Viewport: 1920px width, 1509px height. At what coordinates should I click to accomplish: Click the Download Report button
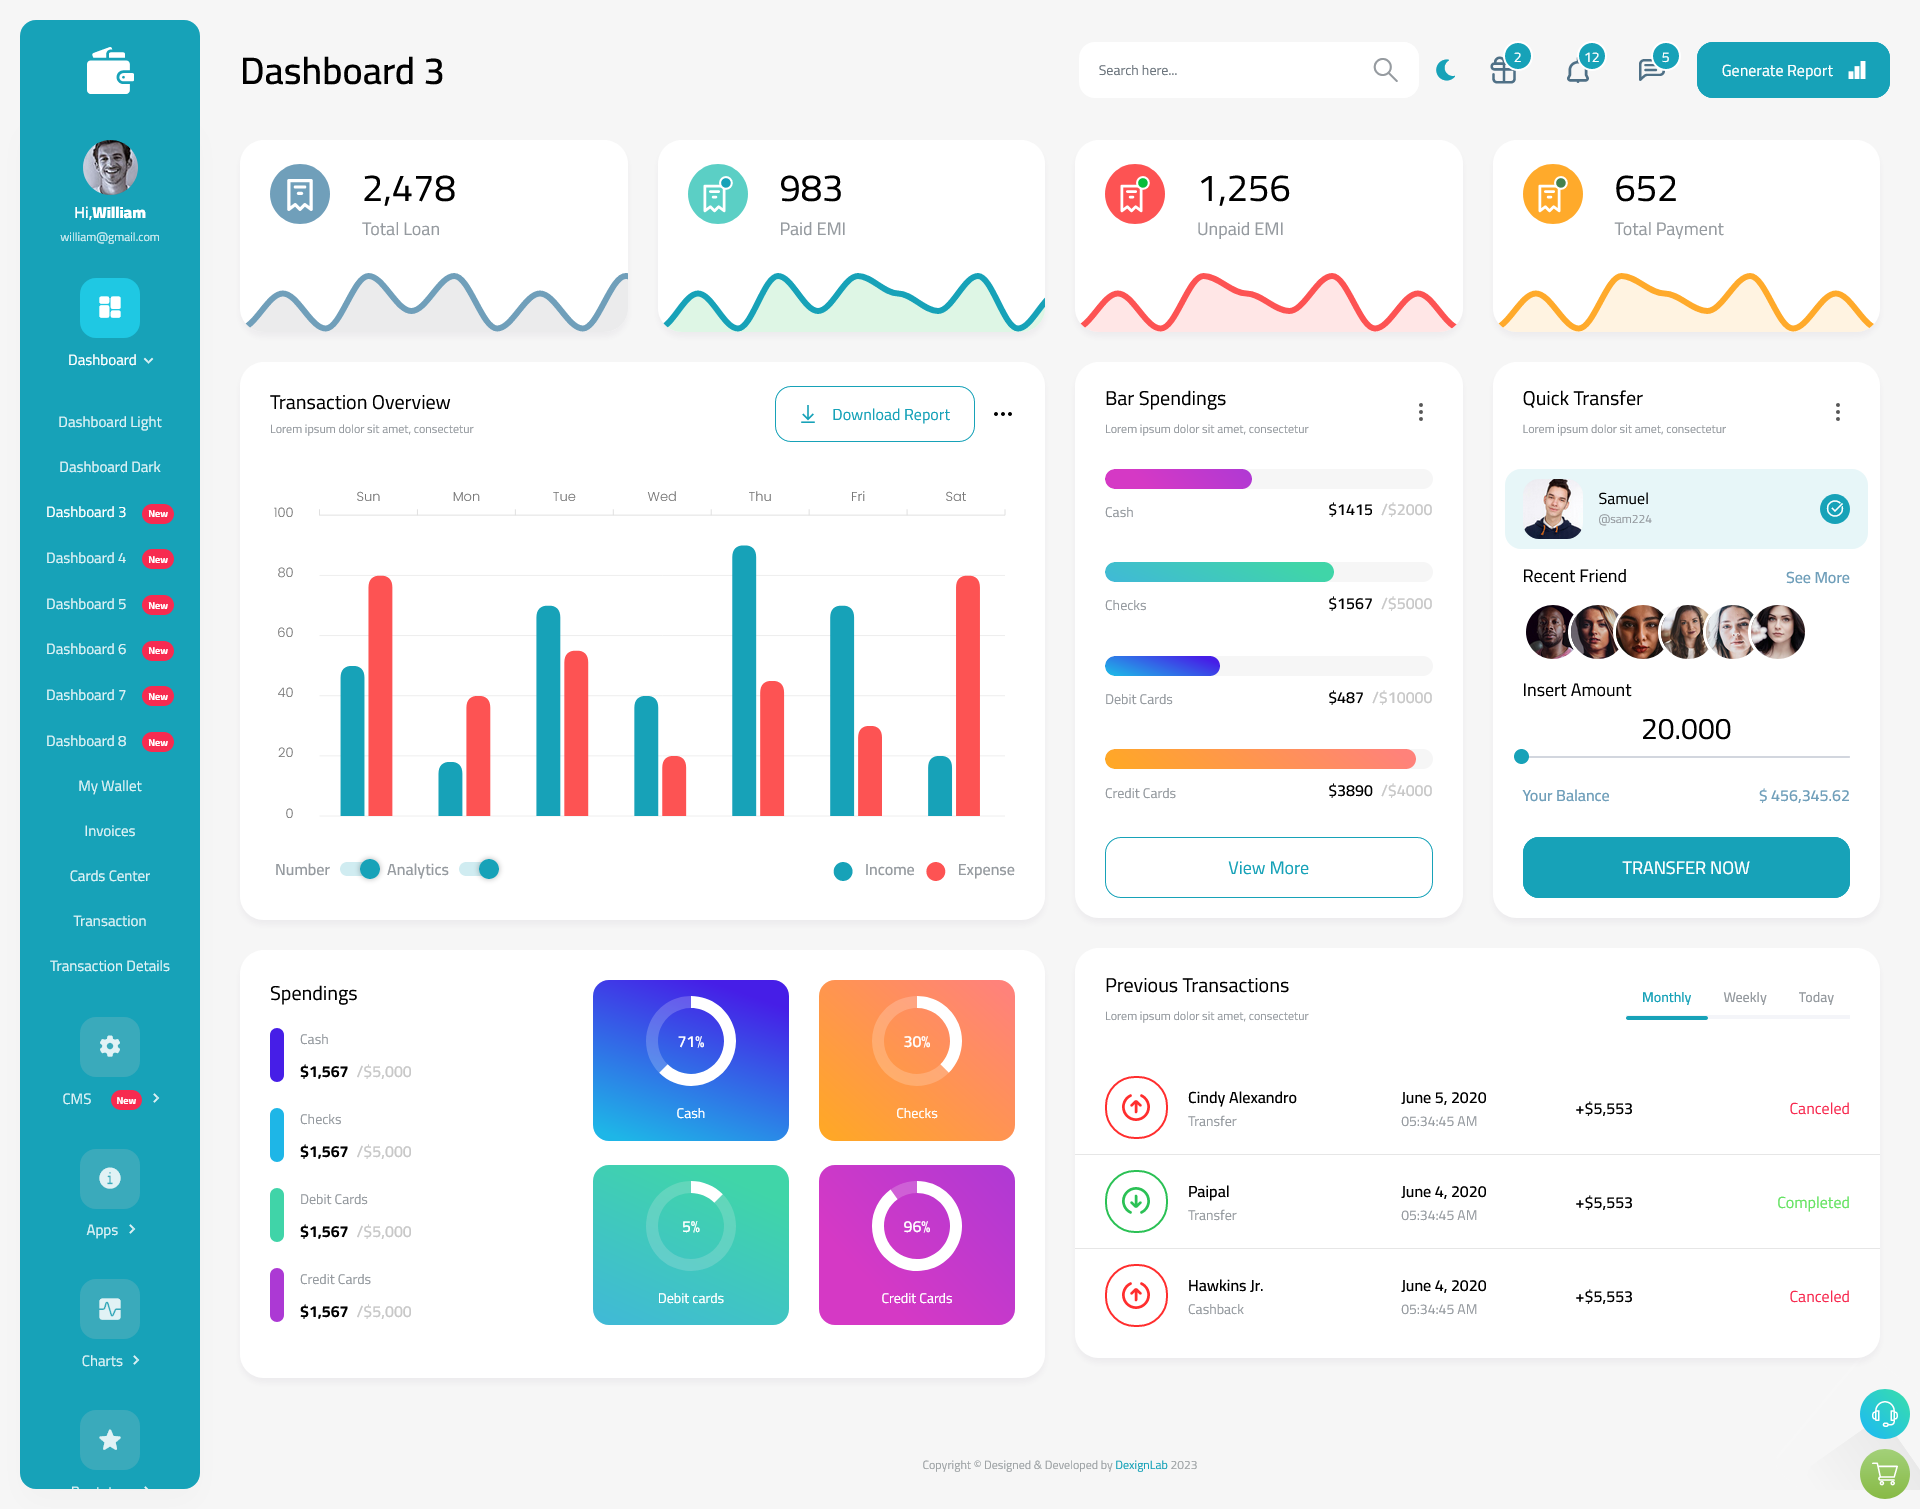874,413
